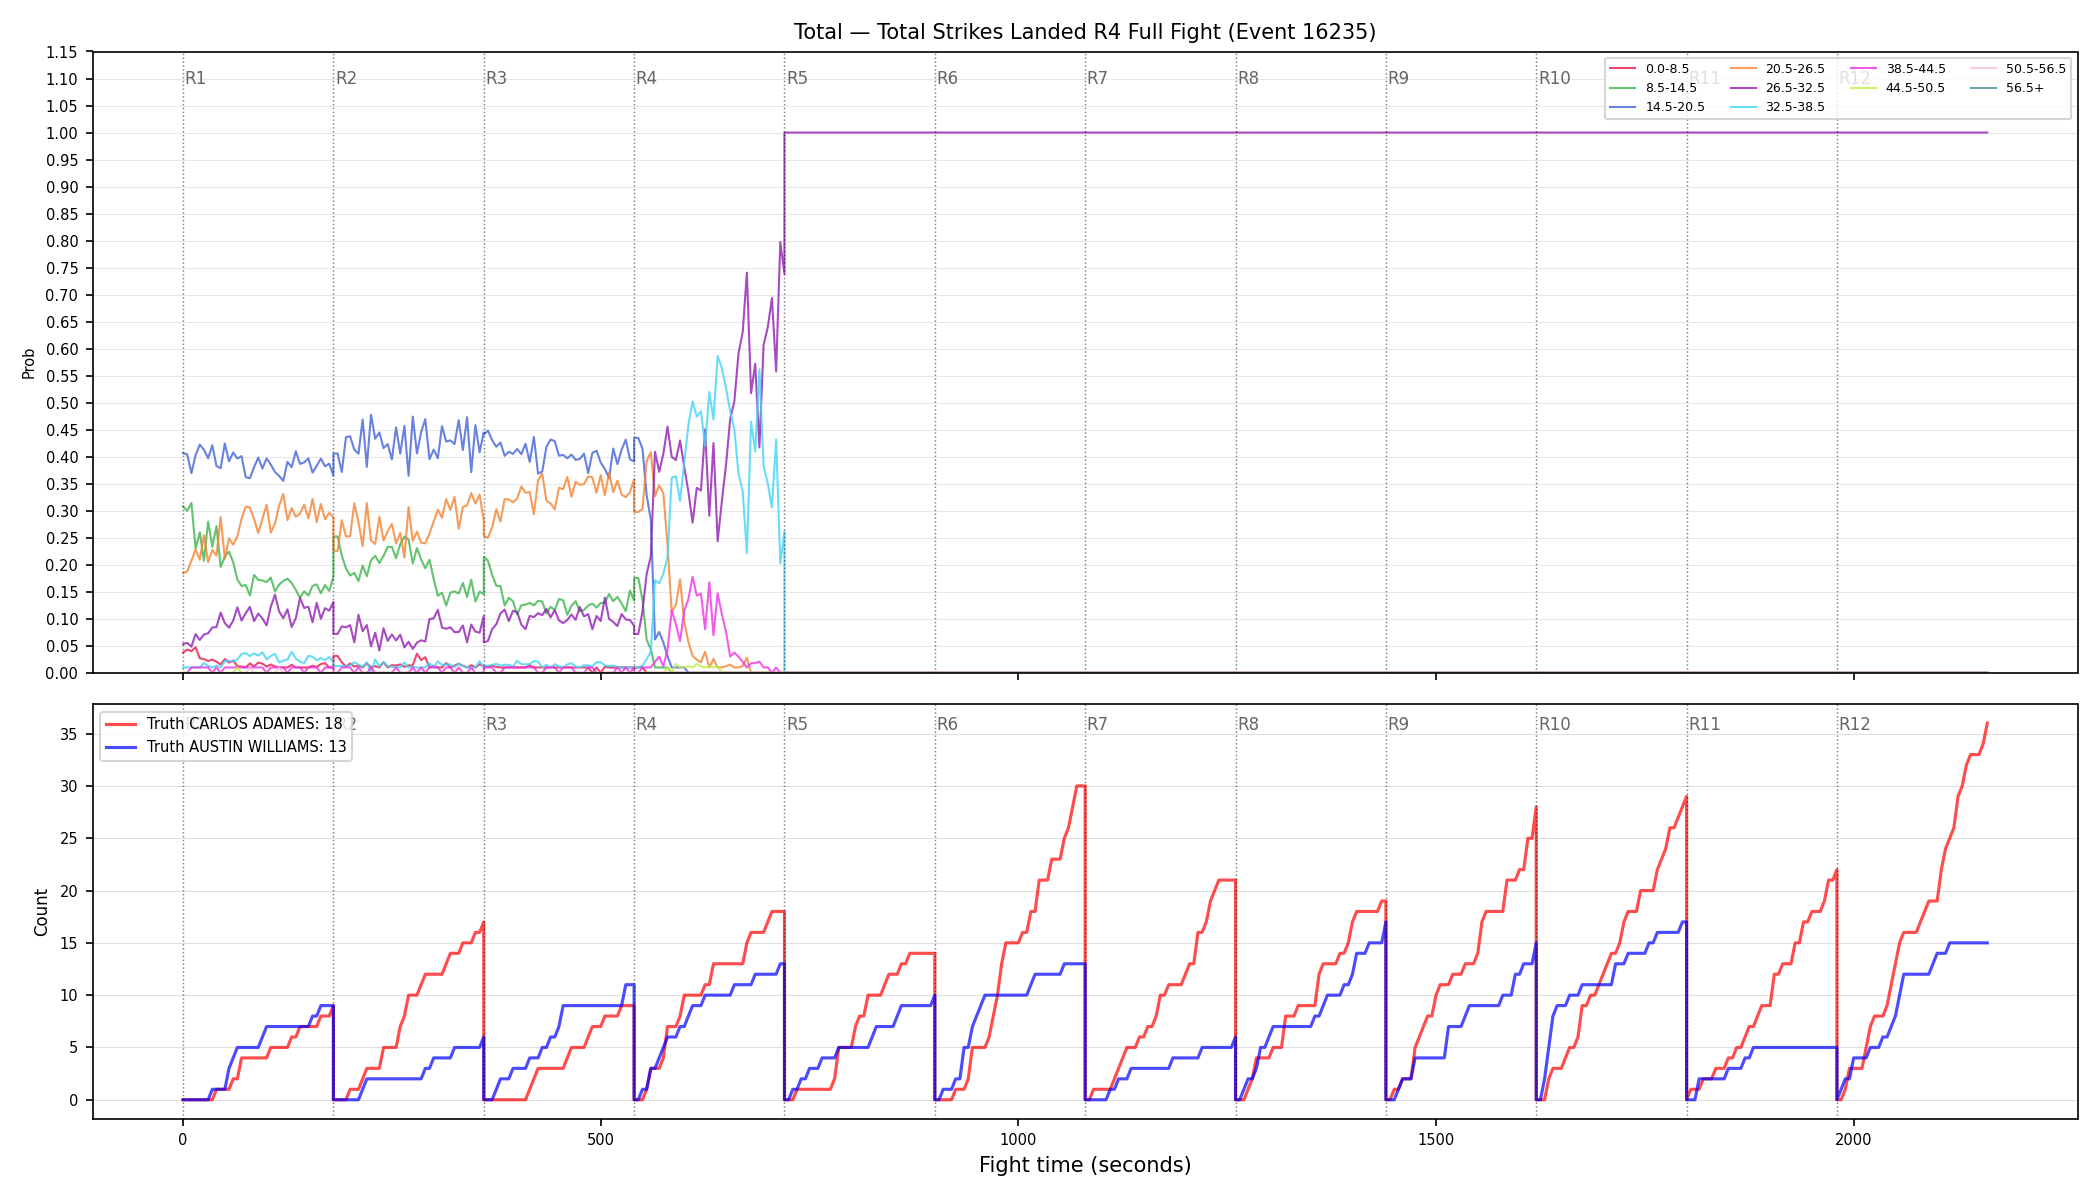The height and width of the screenshot is (1200, 2100).
Task: Click the R8 round marker in top chart
Action: tap(1248, 78)
